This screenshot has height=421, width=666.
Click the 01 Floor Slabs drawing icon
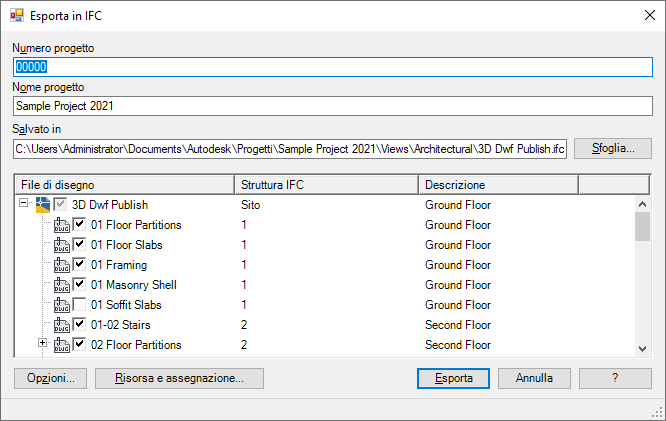tap(61, 245)
